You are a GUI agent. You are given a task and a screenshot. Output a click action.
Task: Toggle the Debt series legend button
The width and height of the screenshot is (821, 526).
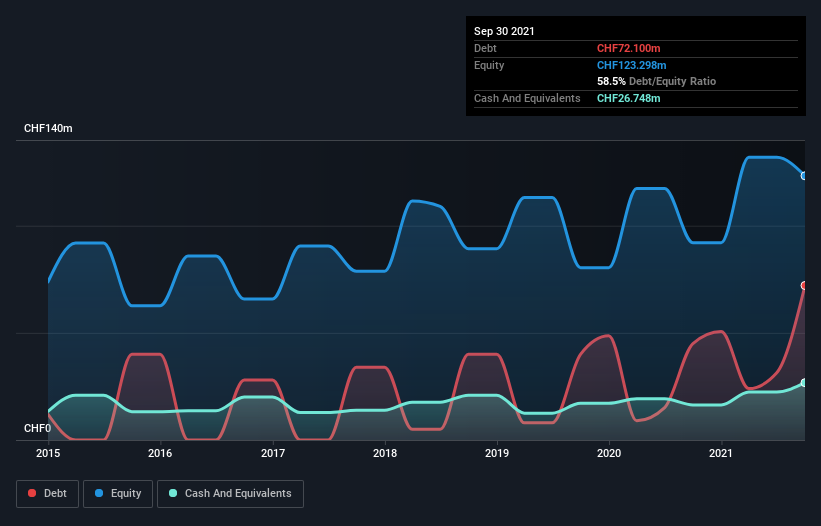point(47,494)
